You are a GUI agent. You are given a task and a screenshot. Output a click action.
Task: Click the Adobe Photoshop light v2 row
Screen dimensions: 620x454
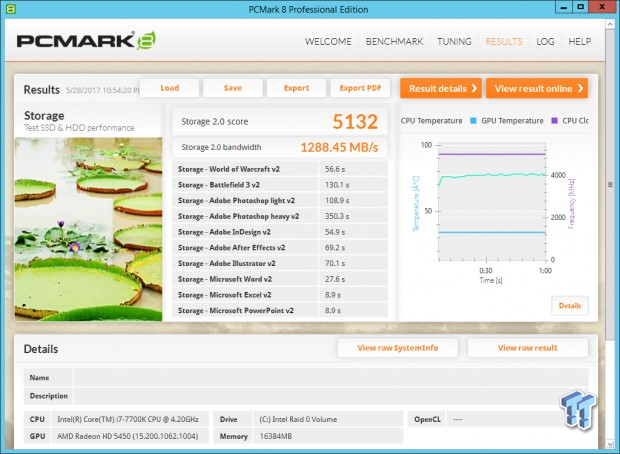pyautogui.click(x=280, y=201)
